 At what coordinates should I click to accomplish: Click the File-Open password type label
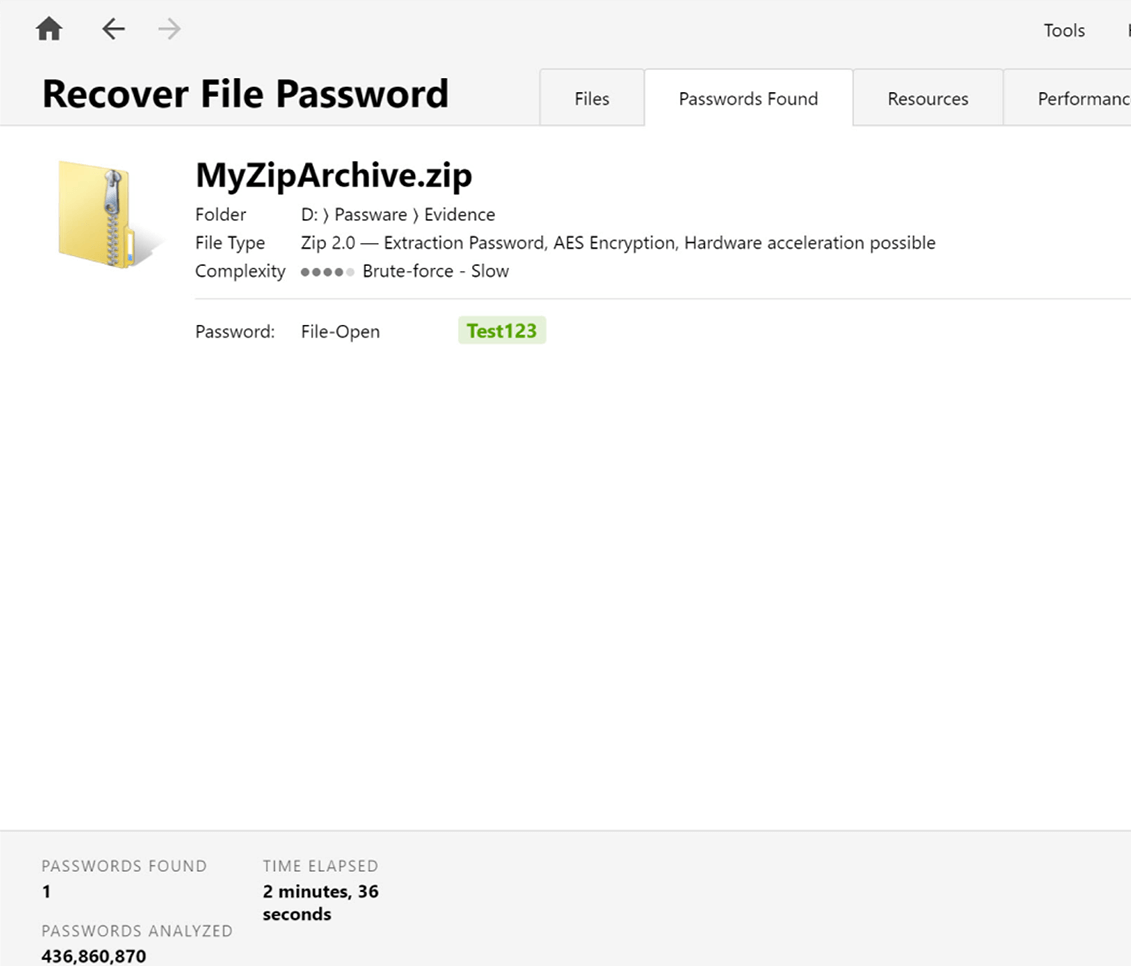pos(340,332)
